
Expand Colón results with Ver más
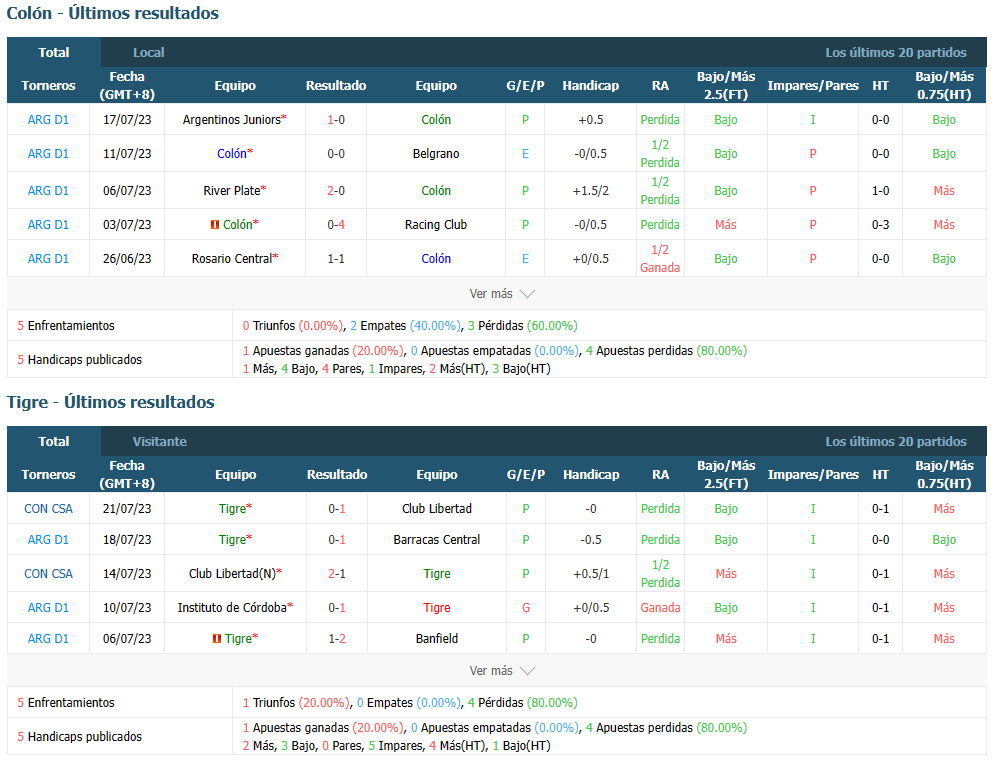pos(502,294)
